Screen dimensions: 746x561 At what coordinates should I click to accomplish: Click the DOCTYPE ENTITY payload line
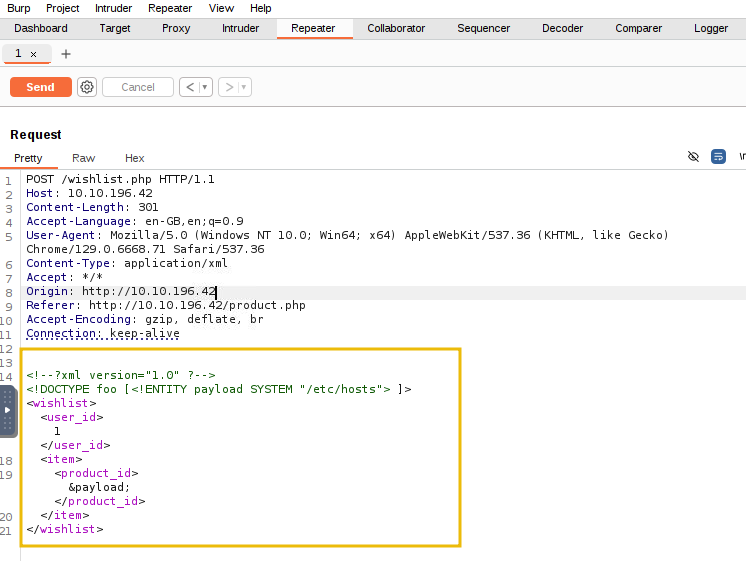click(x=219, y=389)
